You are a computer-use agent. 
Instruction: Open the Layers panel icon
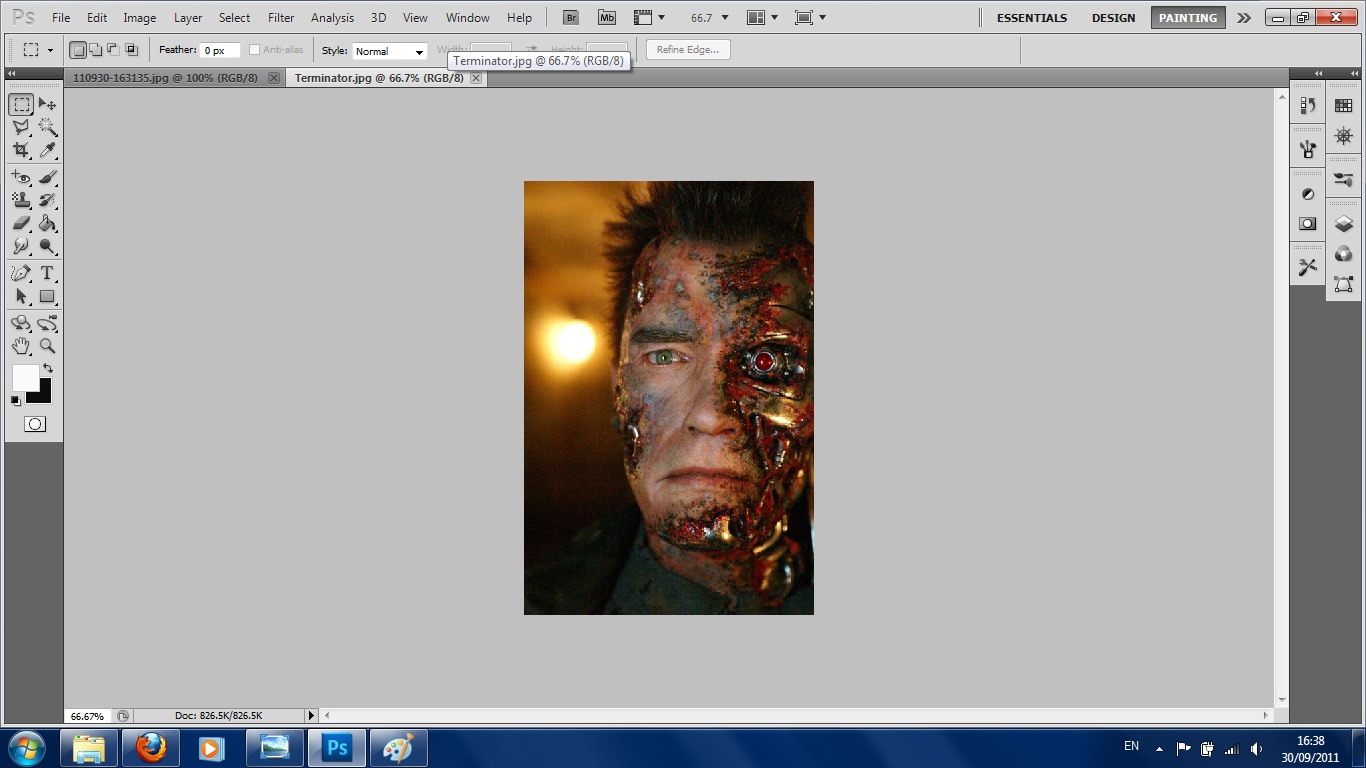(x=1343, y=225)
